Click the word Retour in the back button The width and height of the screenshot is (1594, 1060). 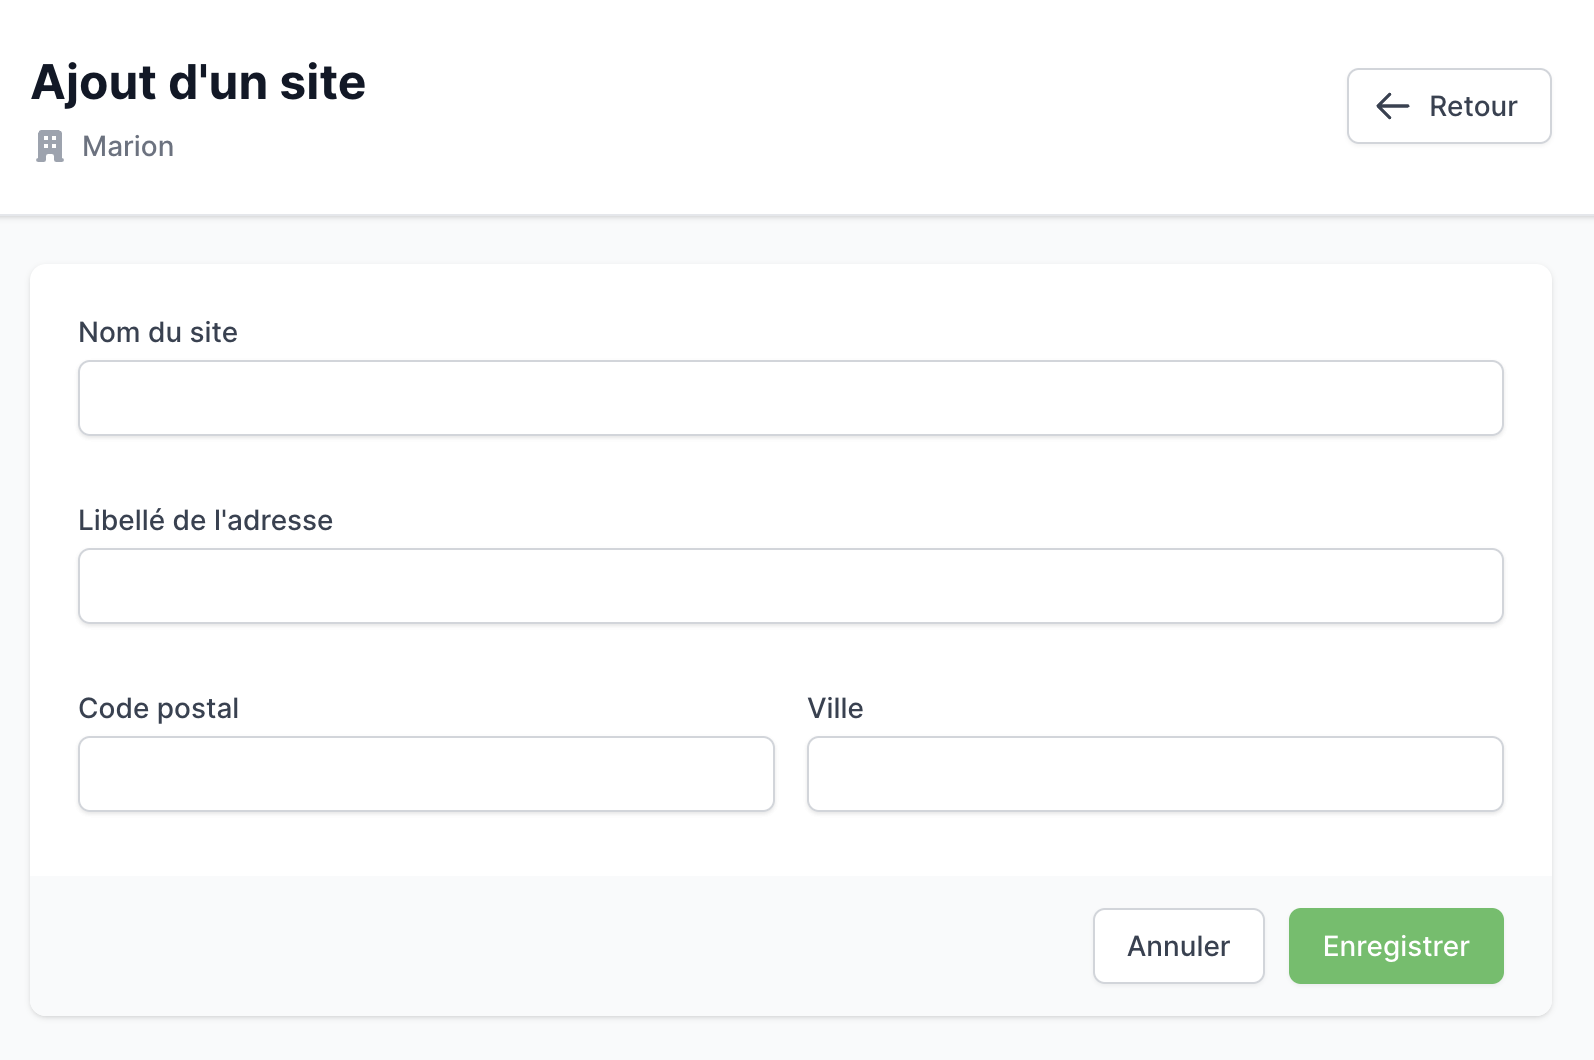coord(1473,106)
